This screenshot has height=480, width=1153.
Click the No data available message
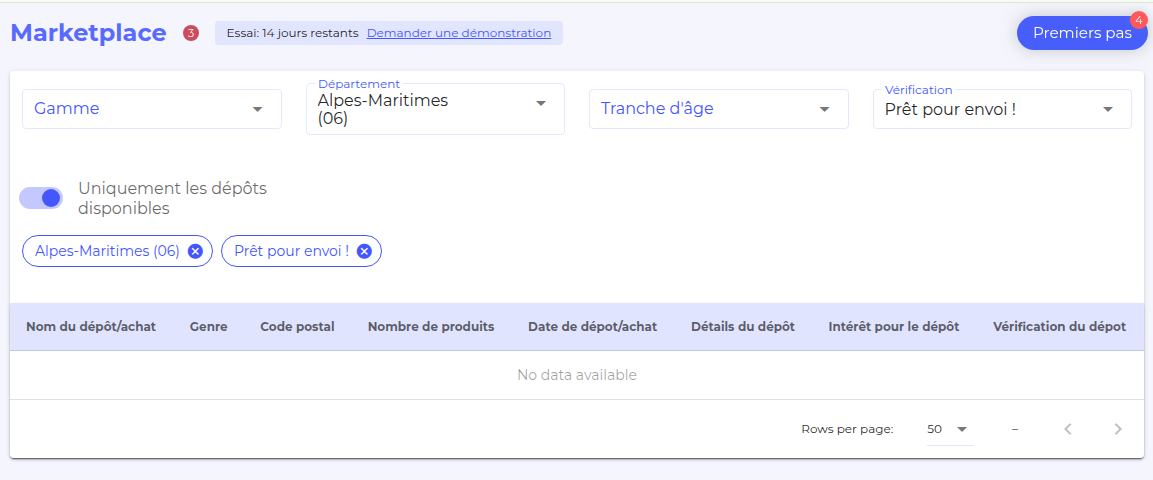[576, 375]
